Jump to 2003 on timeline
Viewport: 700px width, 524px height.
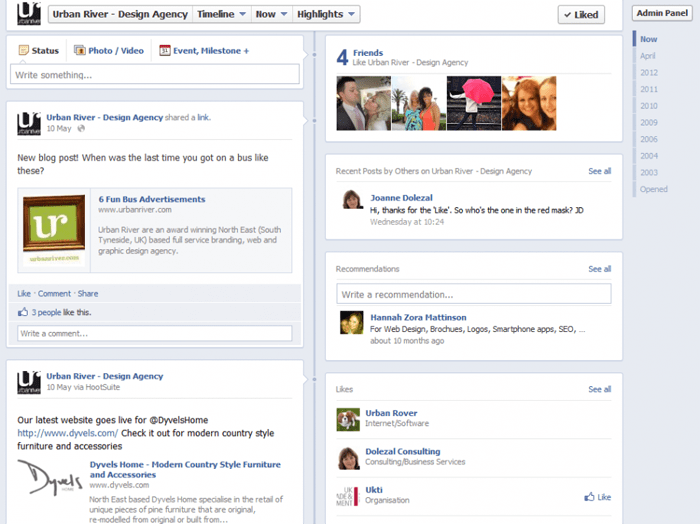point(649,172)
